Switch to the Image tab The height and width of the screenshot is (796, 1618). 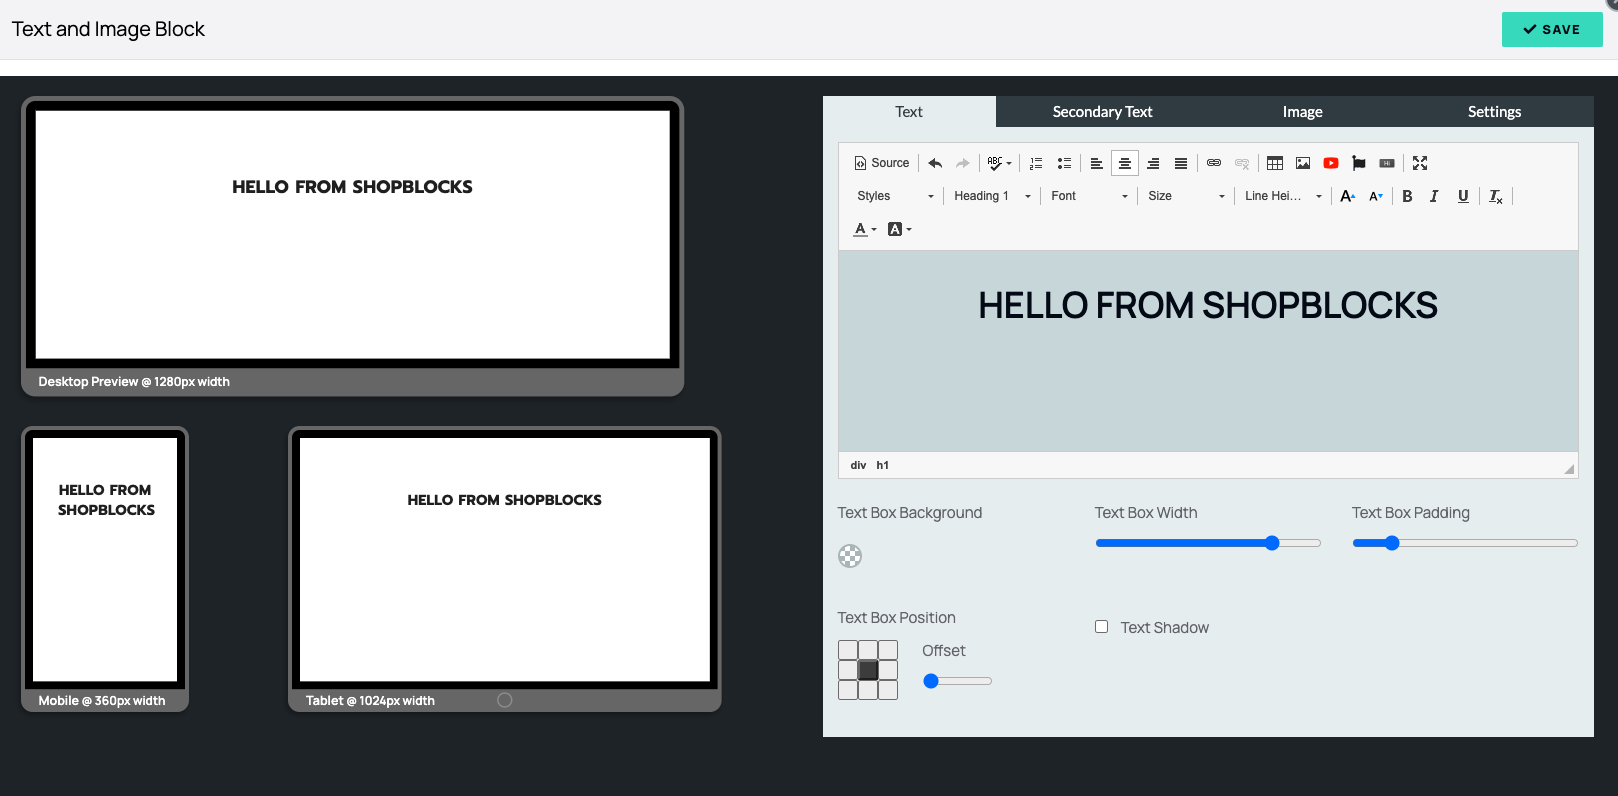[x=1302, y=112]
